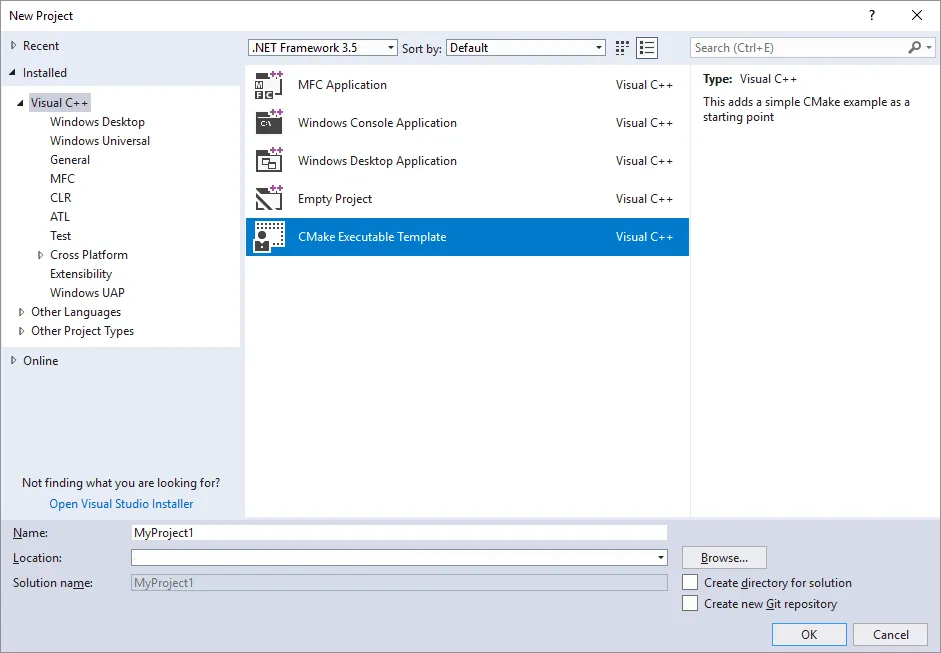
Task: Select the Extensibility category
Action: click(x=81, y=274)
